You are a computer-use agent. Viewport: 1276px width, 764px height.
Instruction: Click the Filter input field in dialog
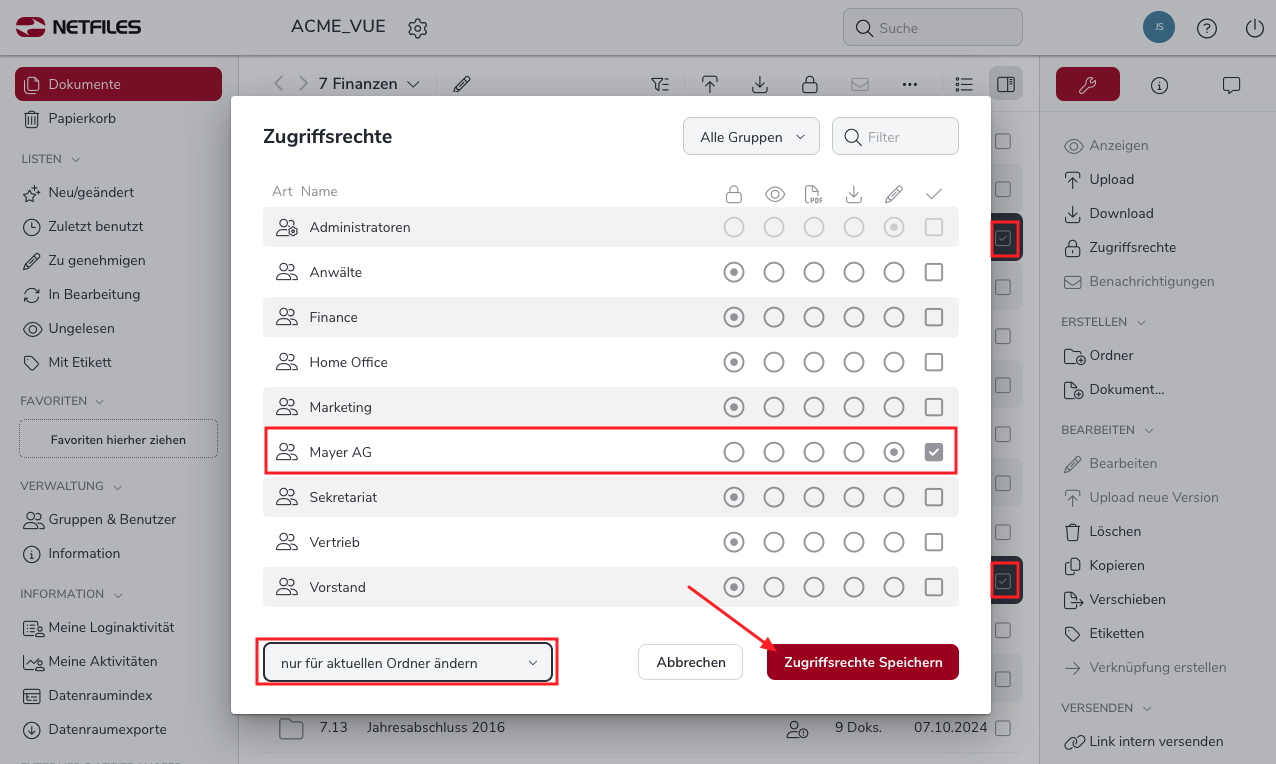click(x=905, y=137)
